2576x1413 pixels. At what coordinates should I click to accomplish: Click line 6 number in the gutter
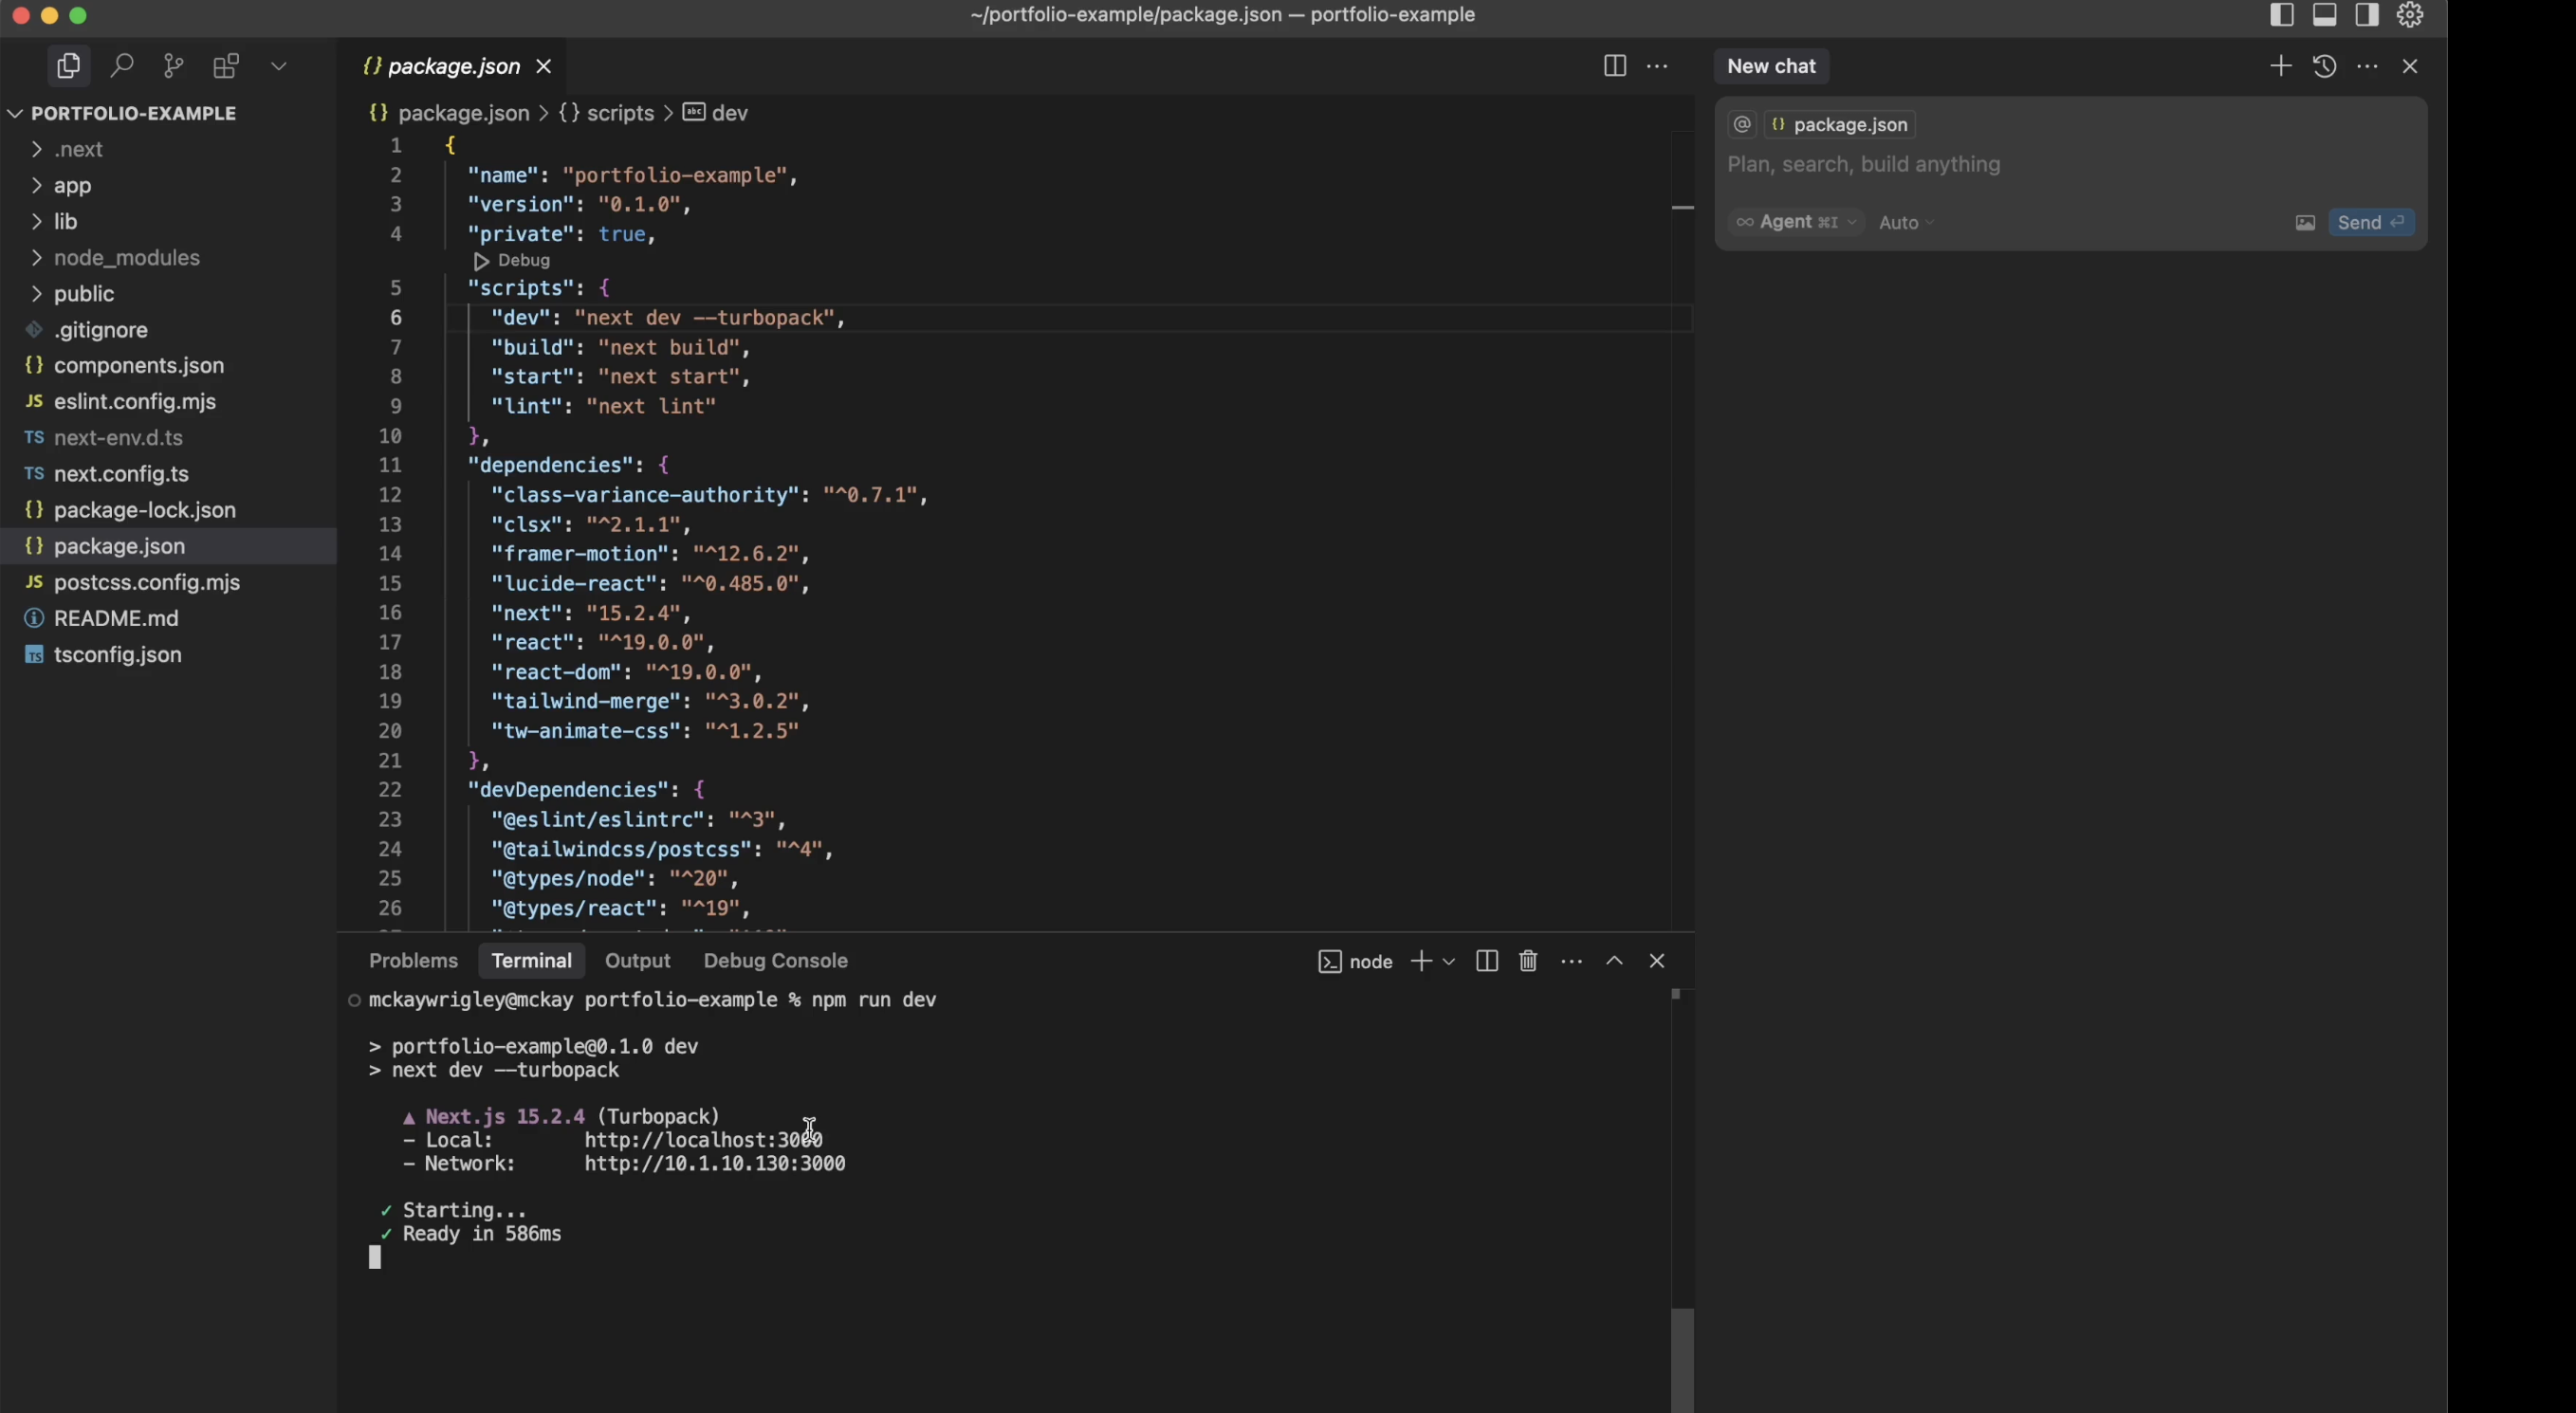(396, 317)
